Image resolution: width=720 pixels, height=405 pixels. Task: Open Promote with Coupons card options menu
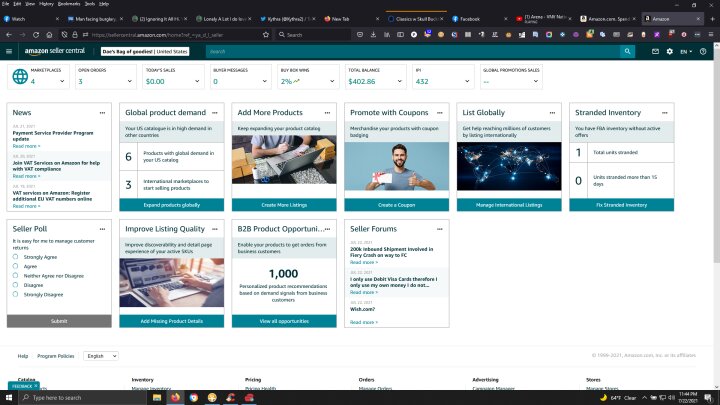click(x=440, y=112)
